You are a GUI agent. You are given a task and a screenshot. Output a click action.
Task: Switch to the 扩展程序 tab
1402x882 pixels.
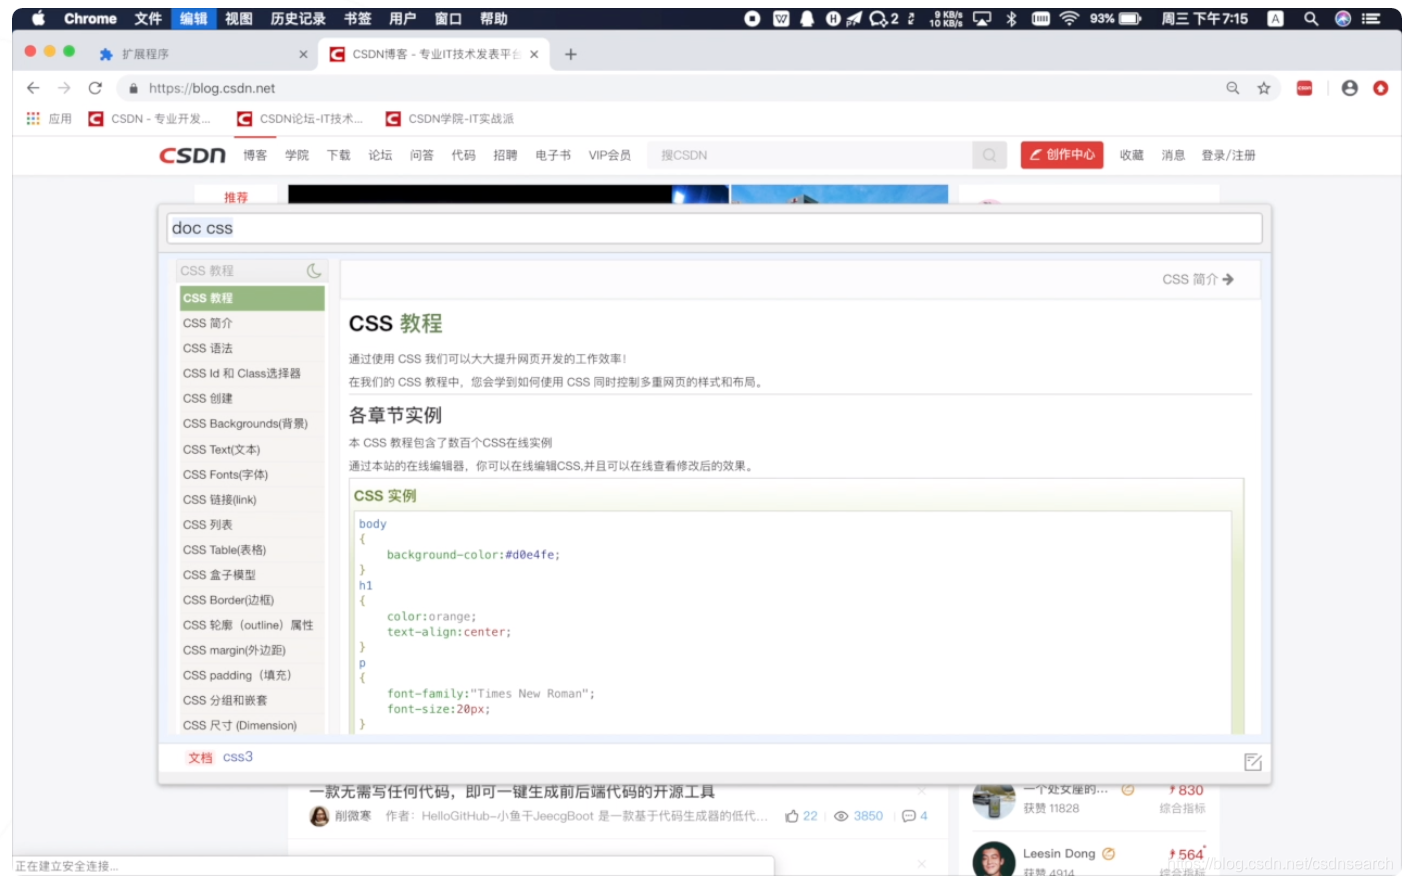point(203,54)
